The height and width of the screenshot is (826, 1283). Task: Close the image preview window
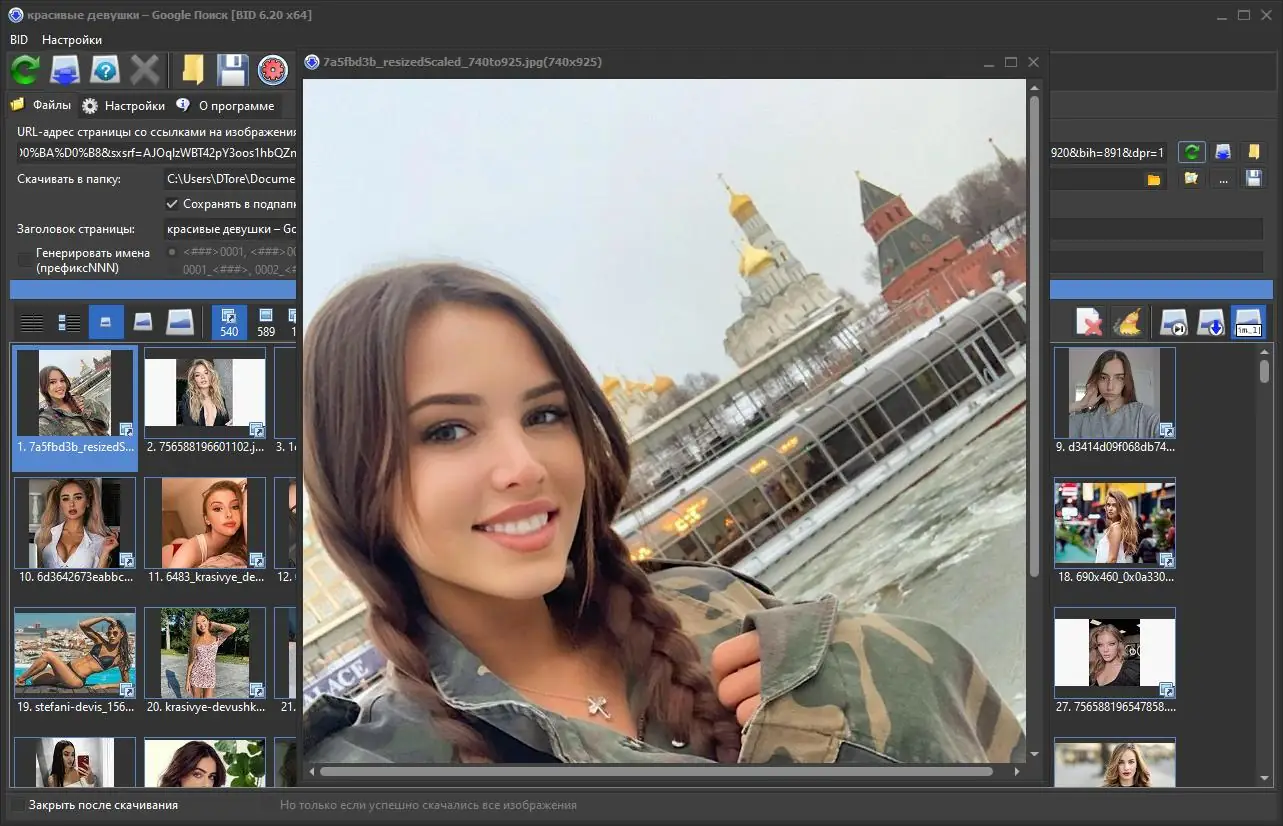1033,62
